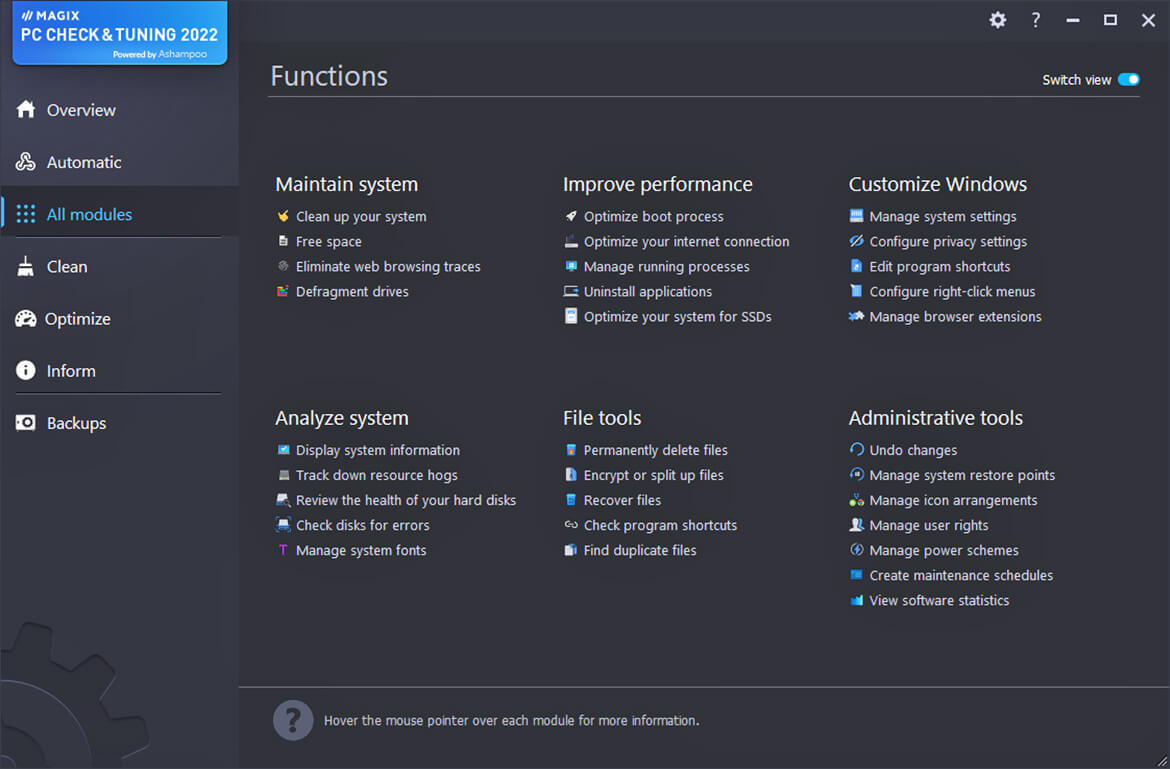Click the Optimize gauge icon
The image size is (1170, 769).
26,319
